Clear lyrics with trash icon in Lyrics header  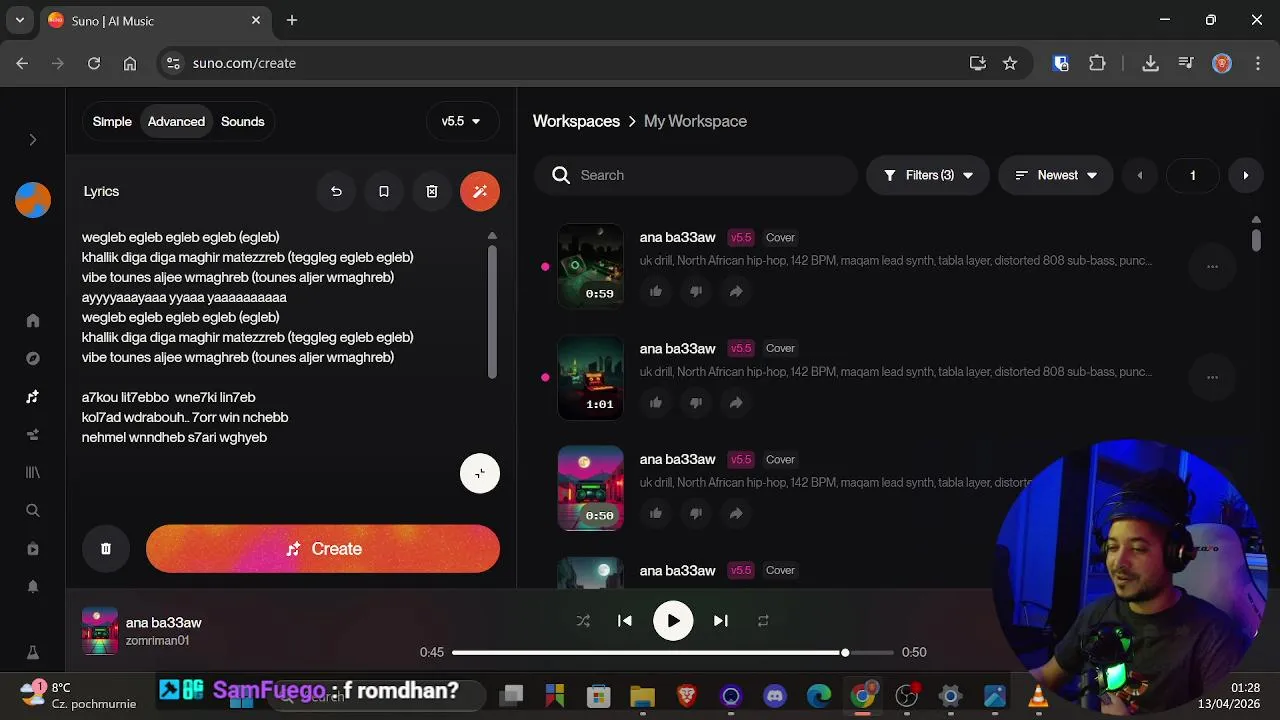[432, 192]
